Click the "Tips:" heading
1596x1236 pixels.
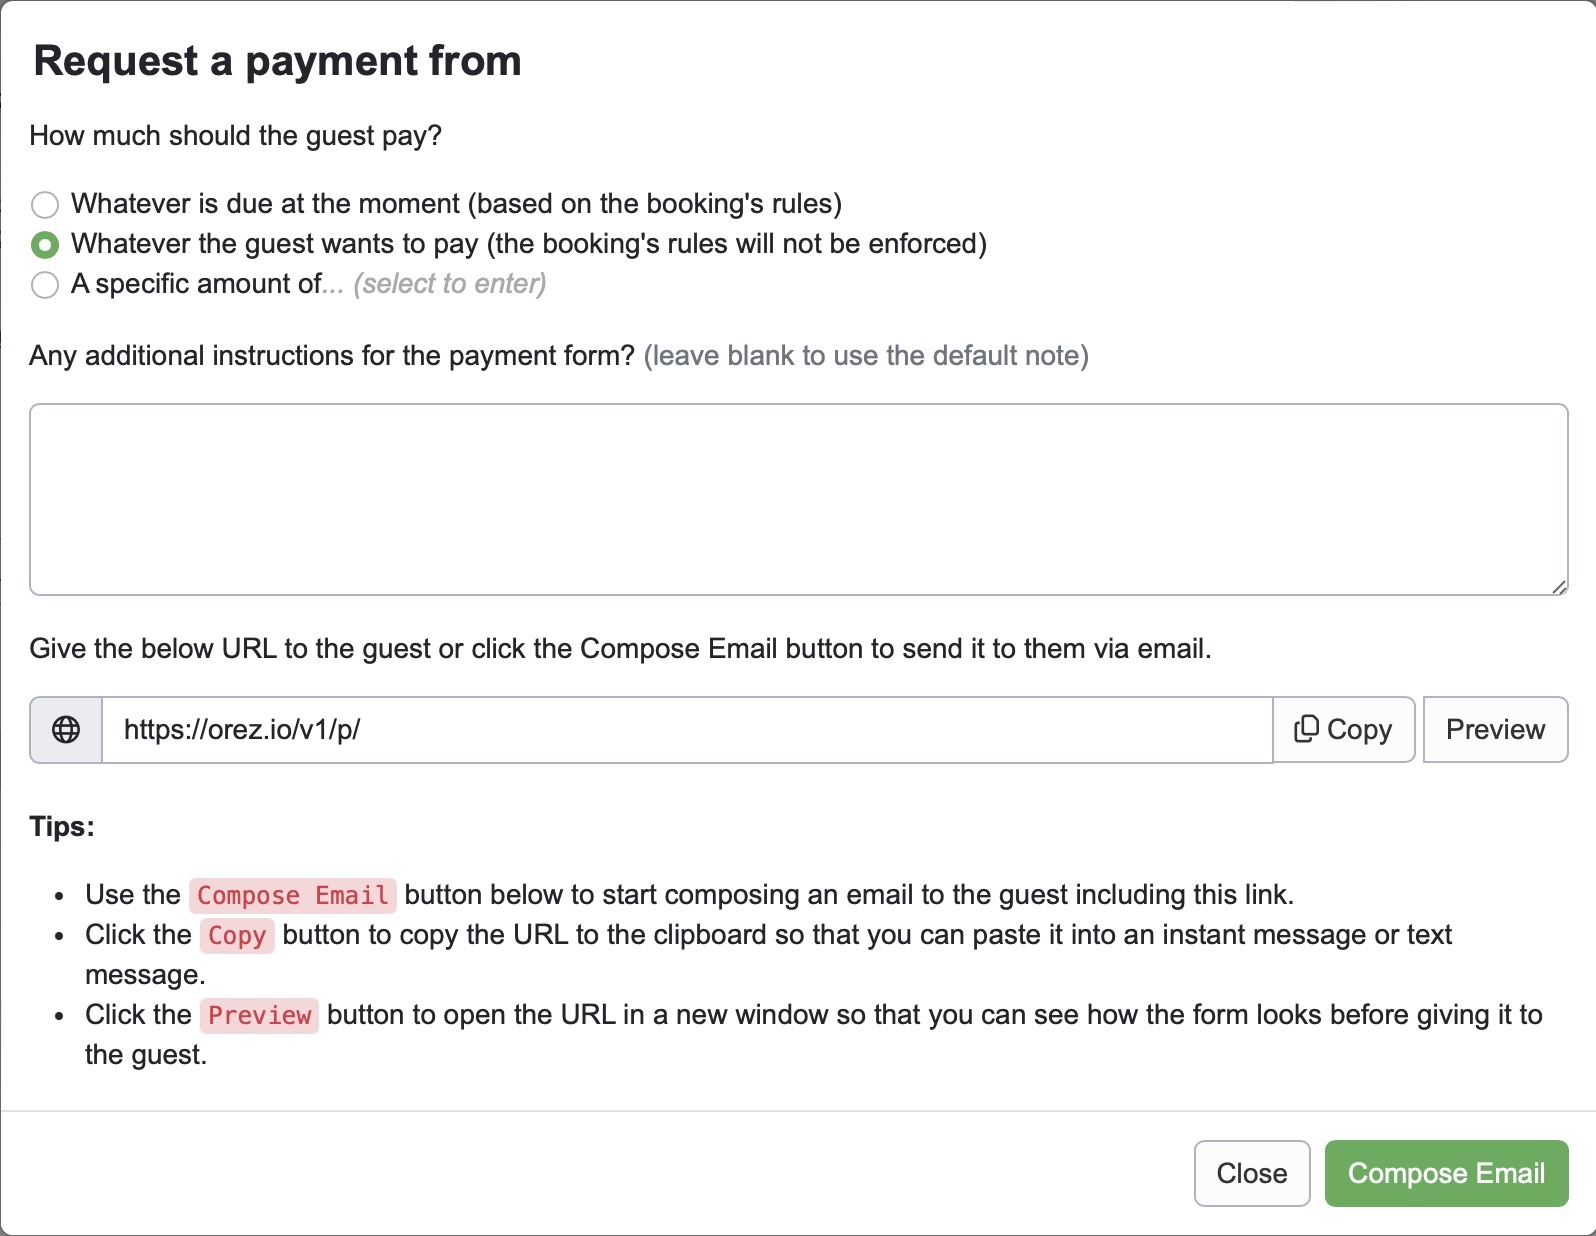pyautogui.click(x=62, y=827)
